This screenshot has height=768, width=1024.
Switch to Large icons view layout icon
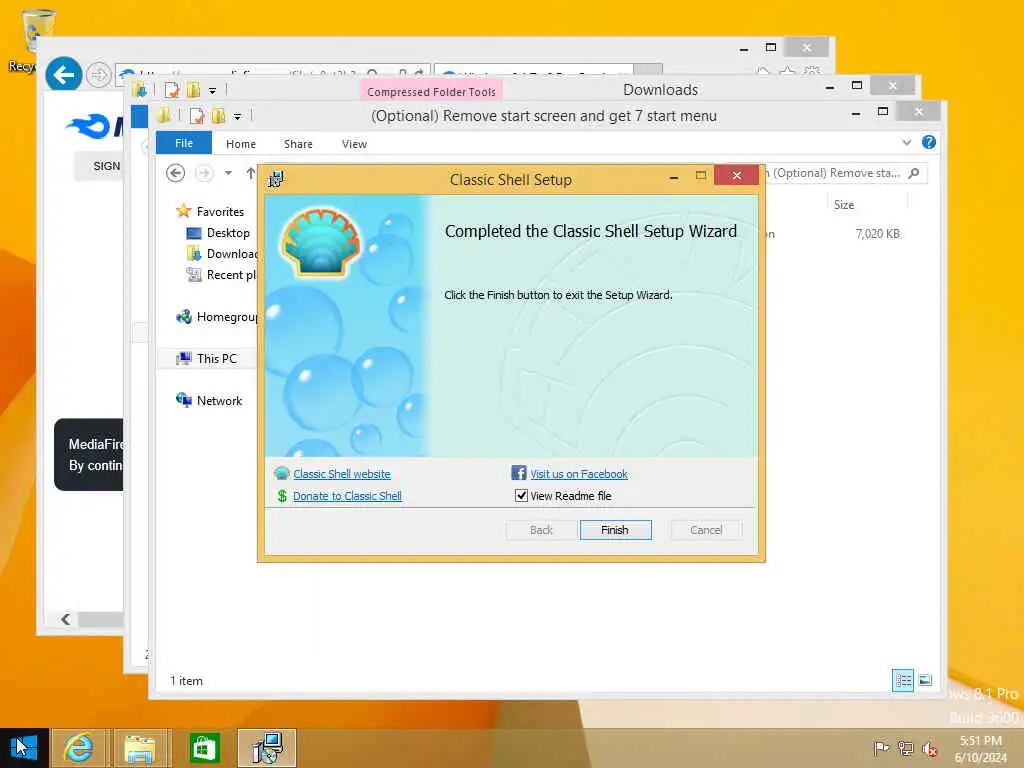click(x=925, y=680)
